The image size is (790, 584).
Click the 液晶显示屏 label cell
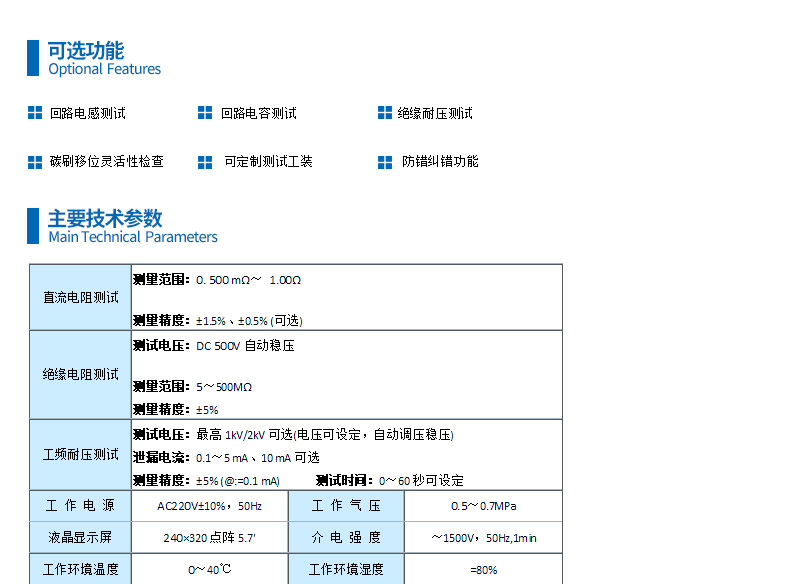[x=81, y=537]
